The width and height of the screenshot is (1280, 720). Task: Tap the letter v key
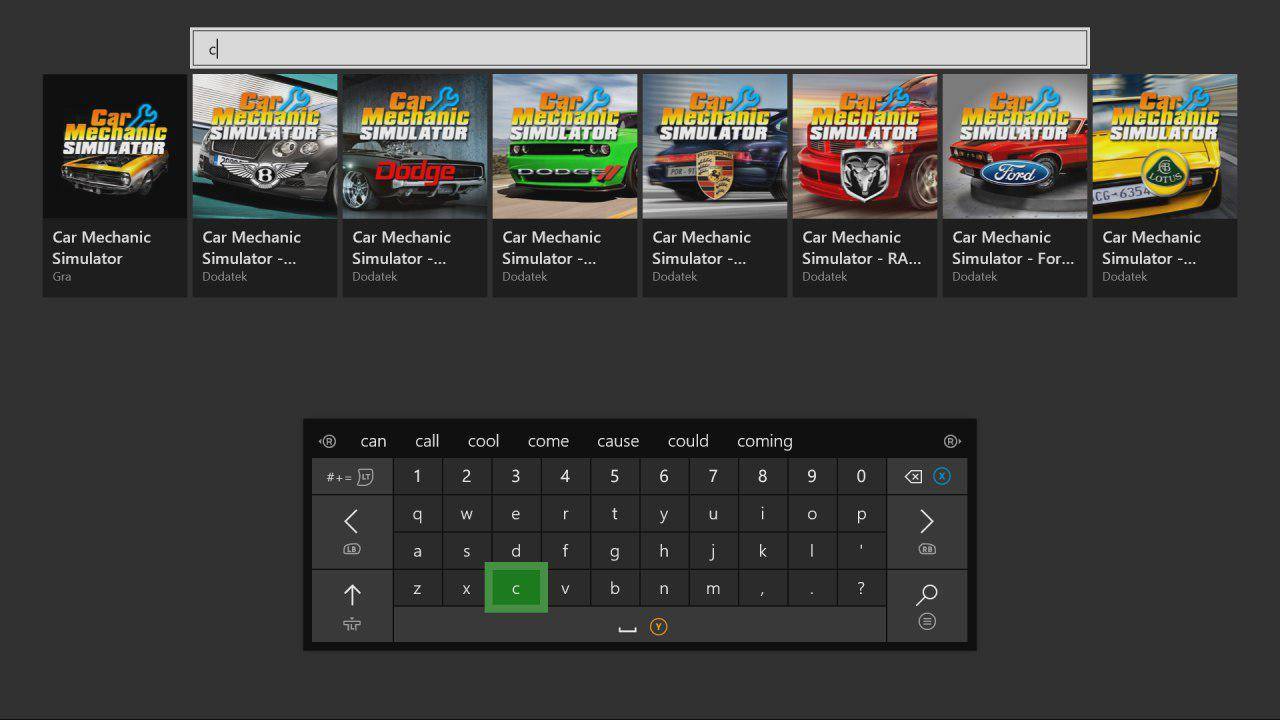point(565,588)
